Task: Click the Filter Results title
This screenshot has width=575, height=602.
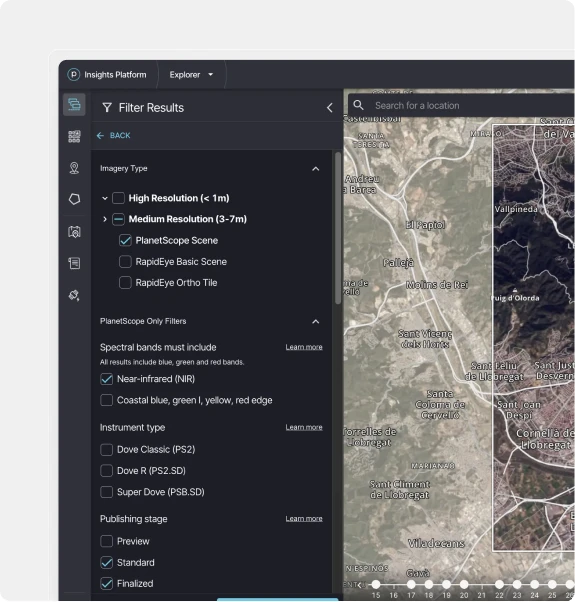Action: click(151, 108)
